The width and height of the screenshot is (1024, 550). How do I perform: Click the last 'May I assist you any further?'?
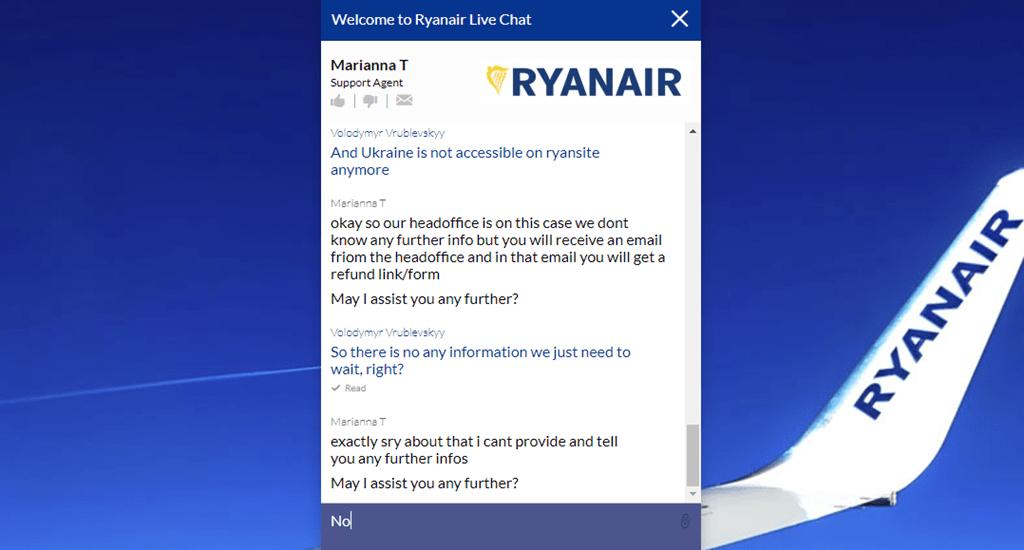point(424,483)
